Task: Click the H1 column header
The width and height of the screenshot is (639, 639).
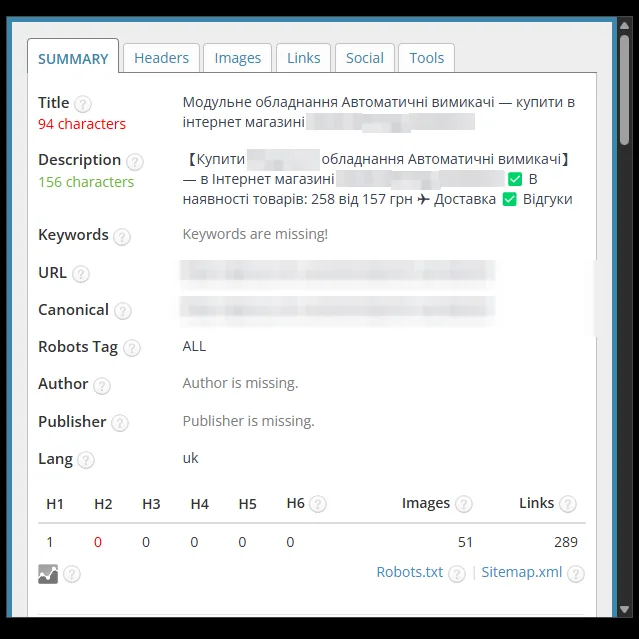Action: [x=55, y=504]
